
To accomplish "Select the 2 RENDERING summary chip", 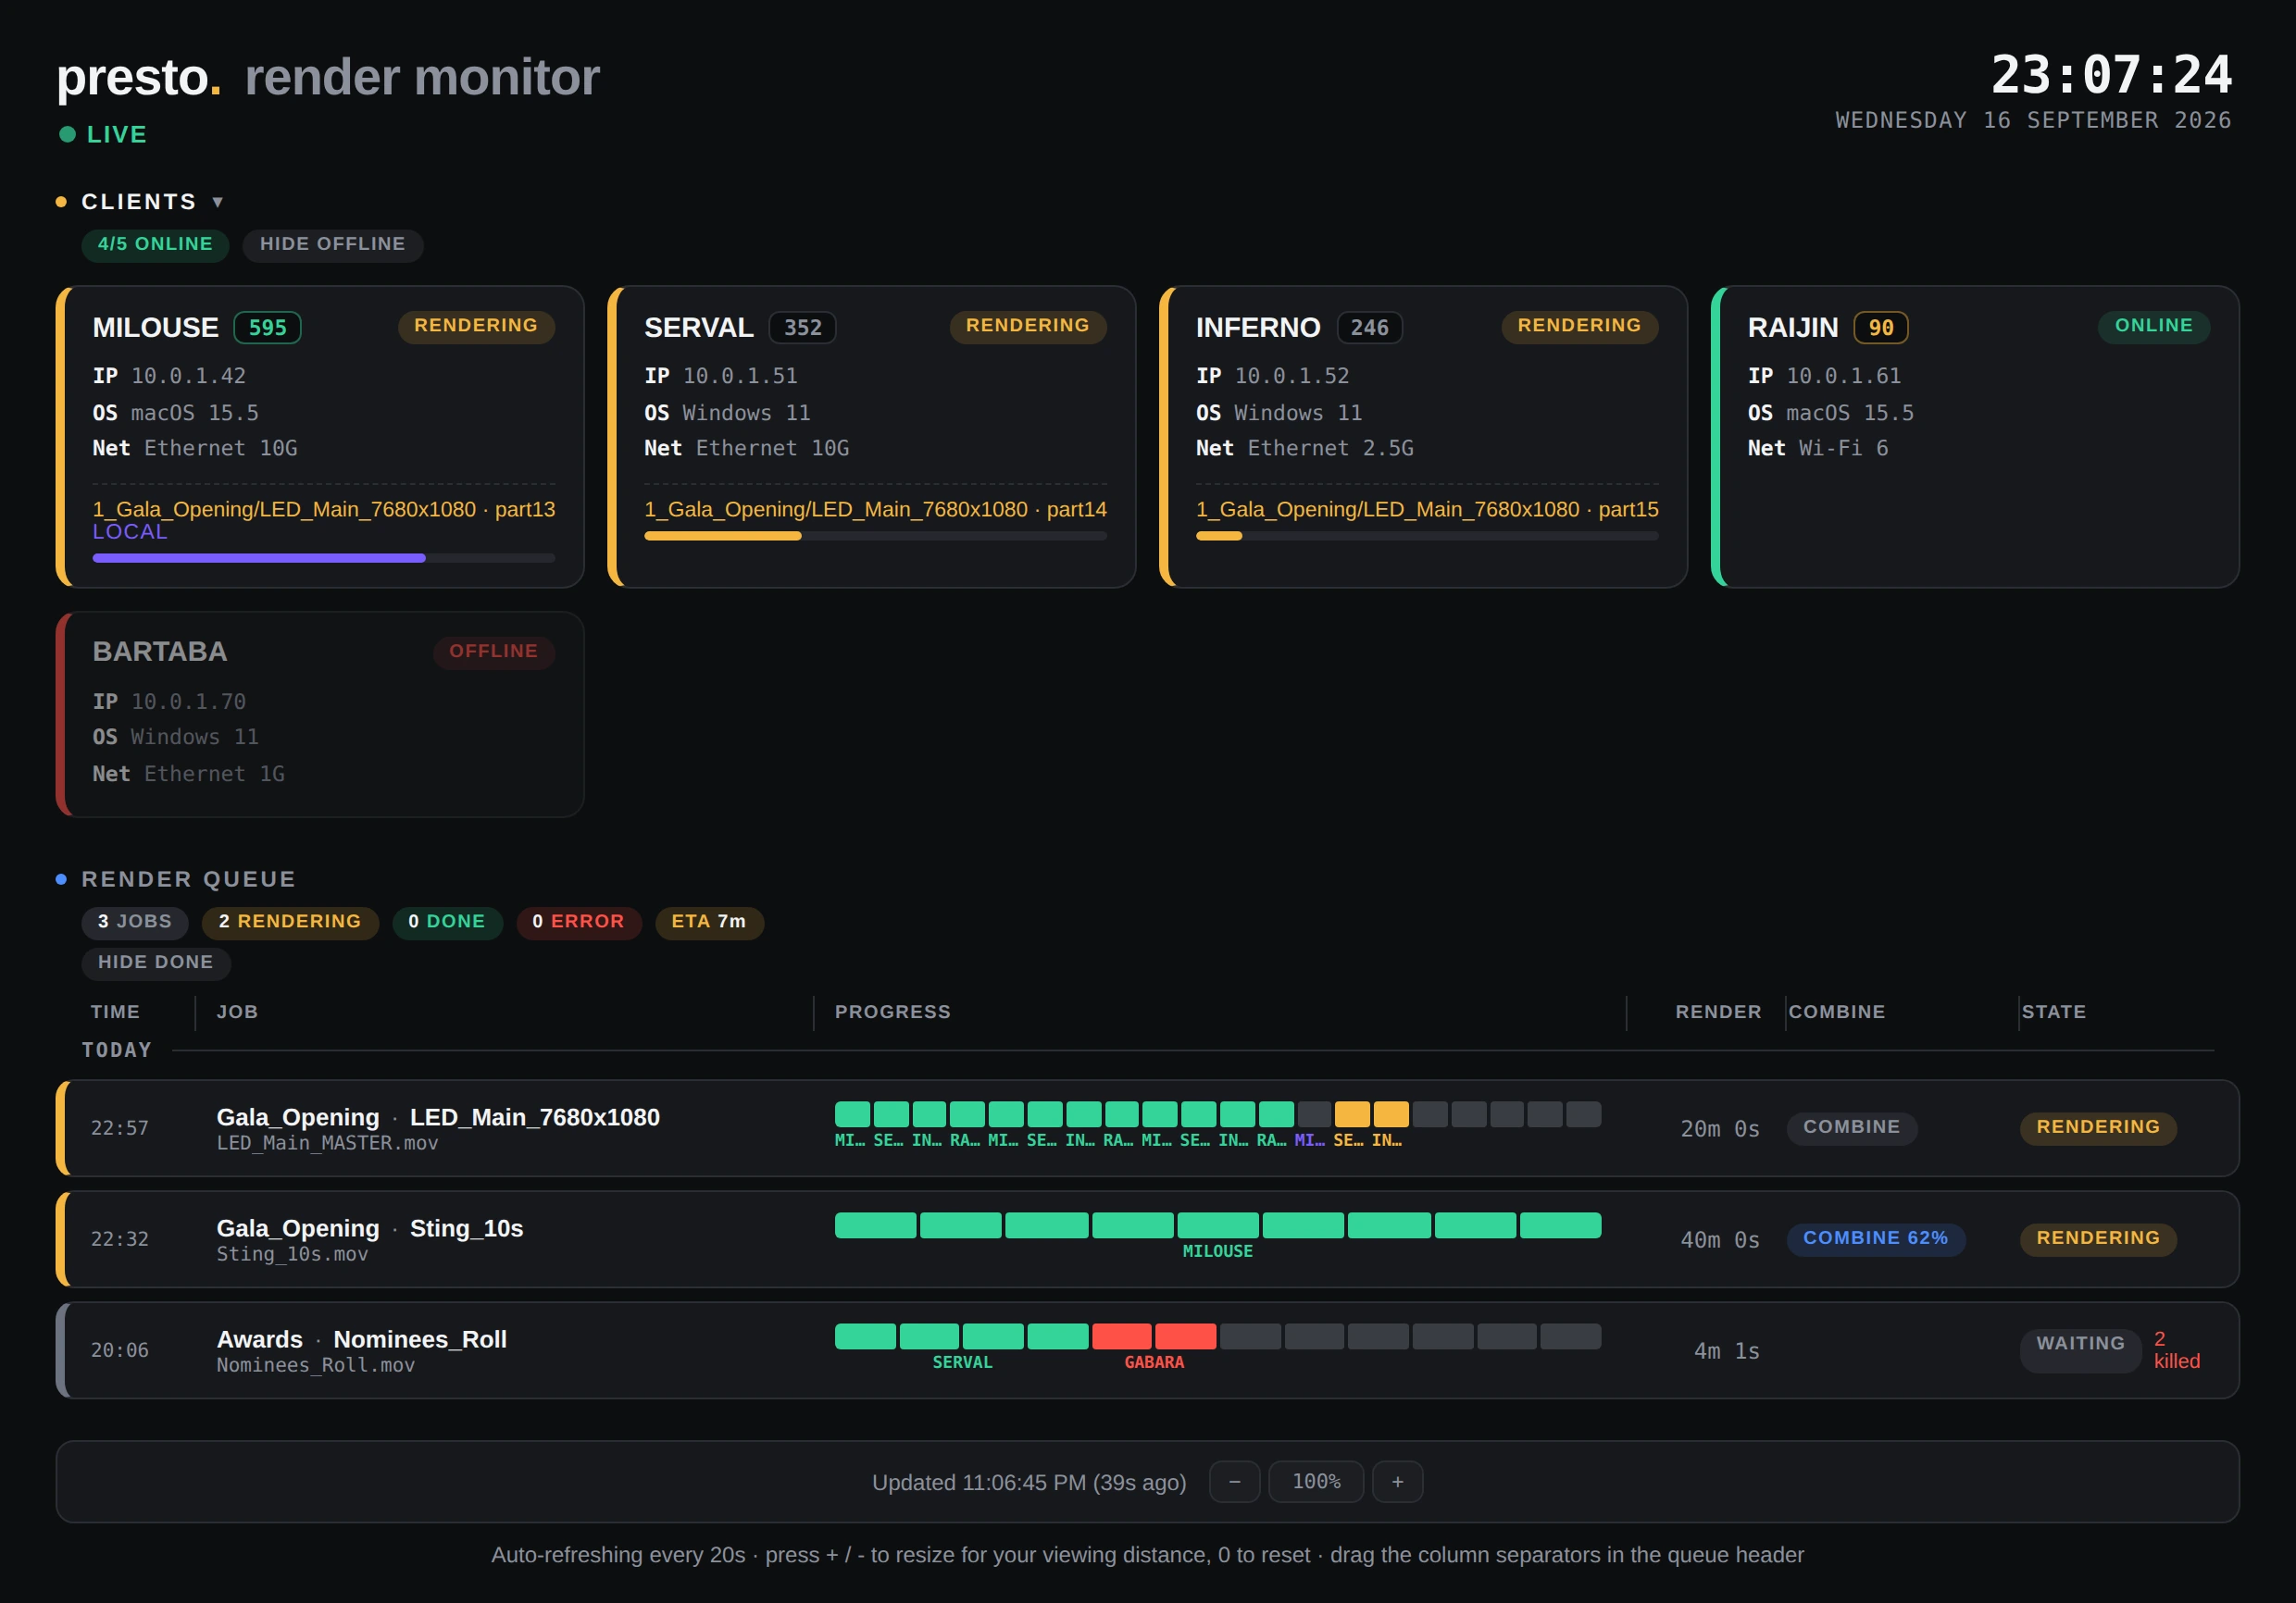I will coord(290,922).
